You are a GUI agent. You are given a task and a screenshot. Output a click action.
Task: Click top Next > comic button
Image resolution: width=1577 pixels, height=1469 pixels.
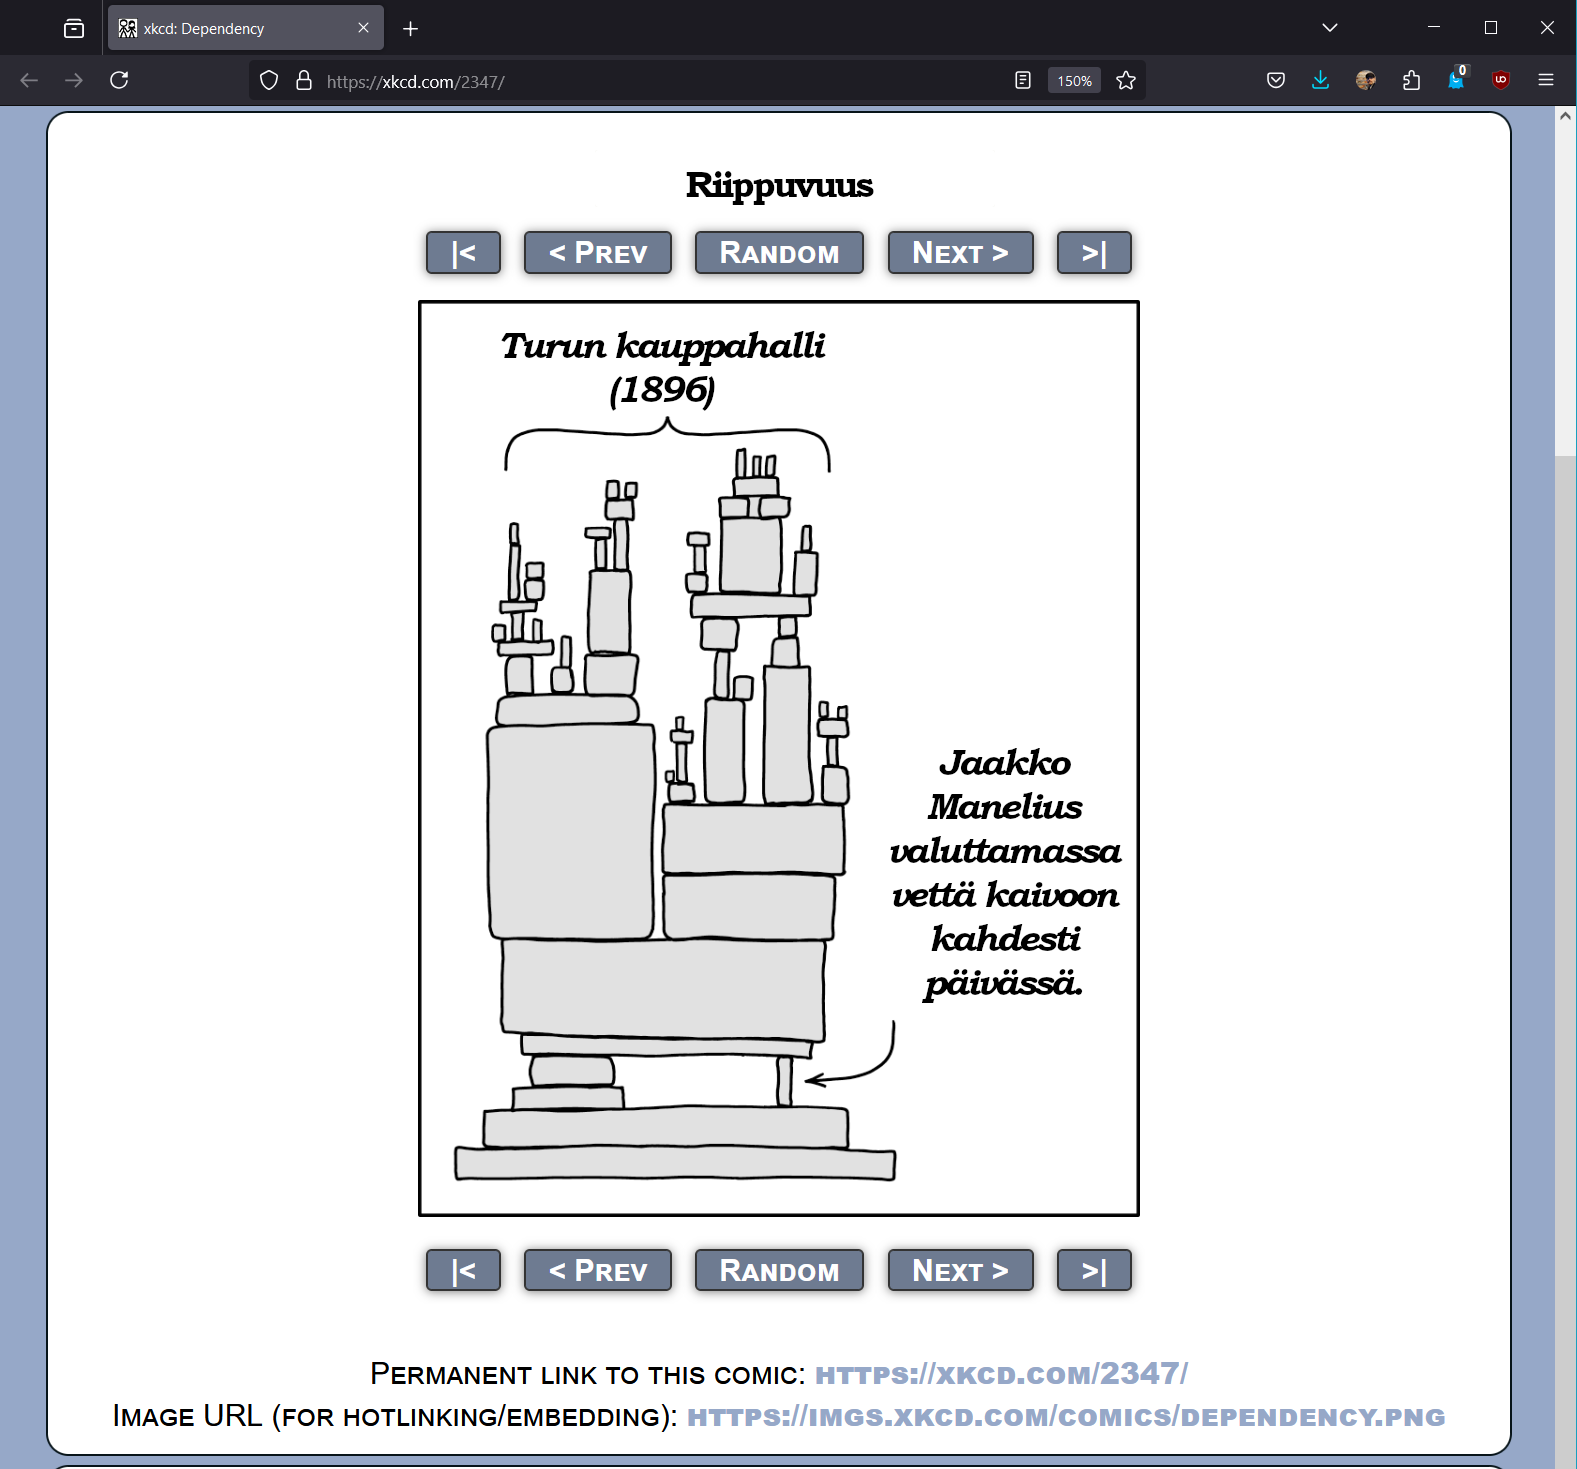point(960,253)
